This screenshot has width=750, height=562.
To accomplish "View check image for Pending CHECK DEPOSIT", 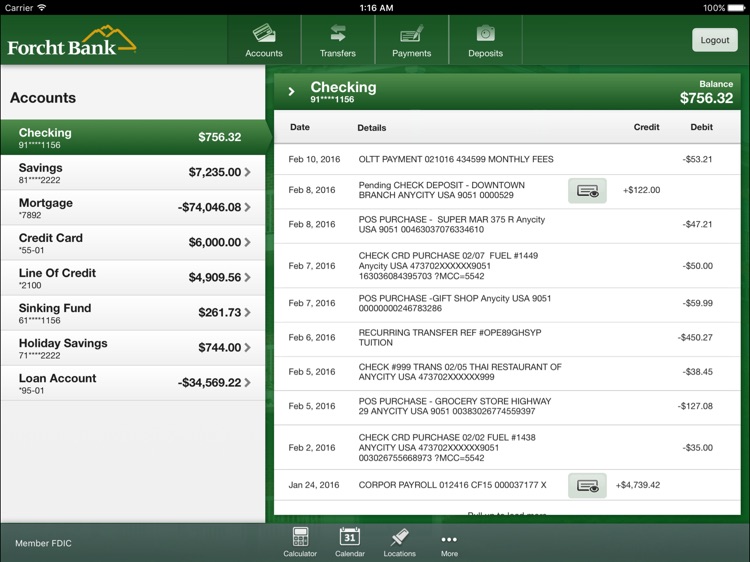I will 587,191.
